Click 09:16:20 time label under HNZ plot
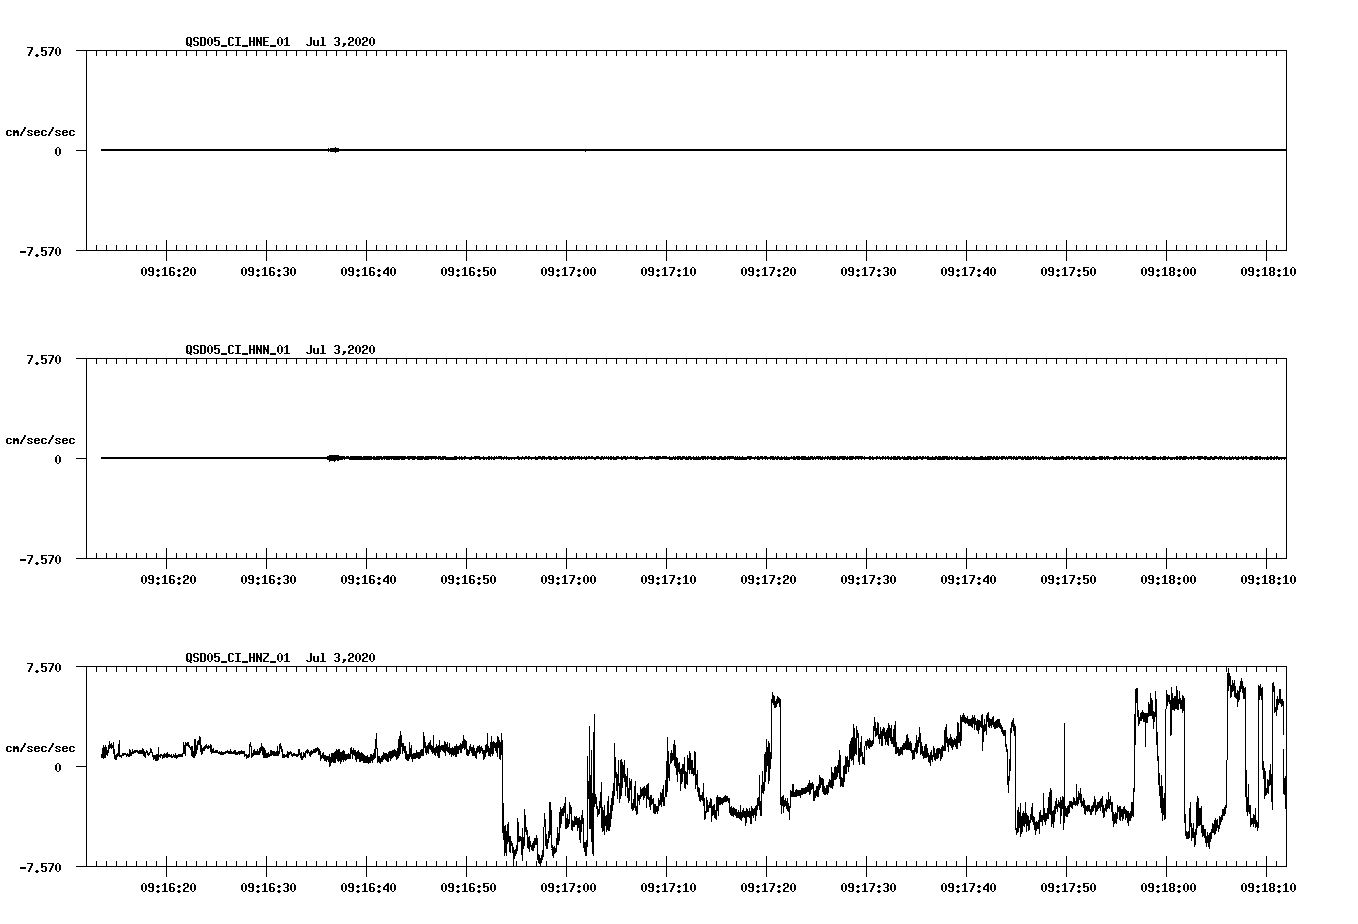Screen dimensions: 1358x924 click(168, 887)
